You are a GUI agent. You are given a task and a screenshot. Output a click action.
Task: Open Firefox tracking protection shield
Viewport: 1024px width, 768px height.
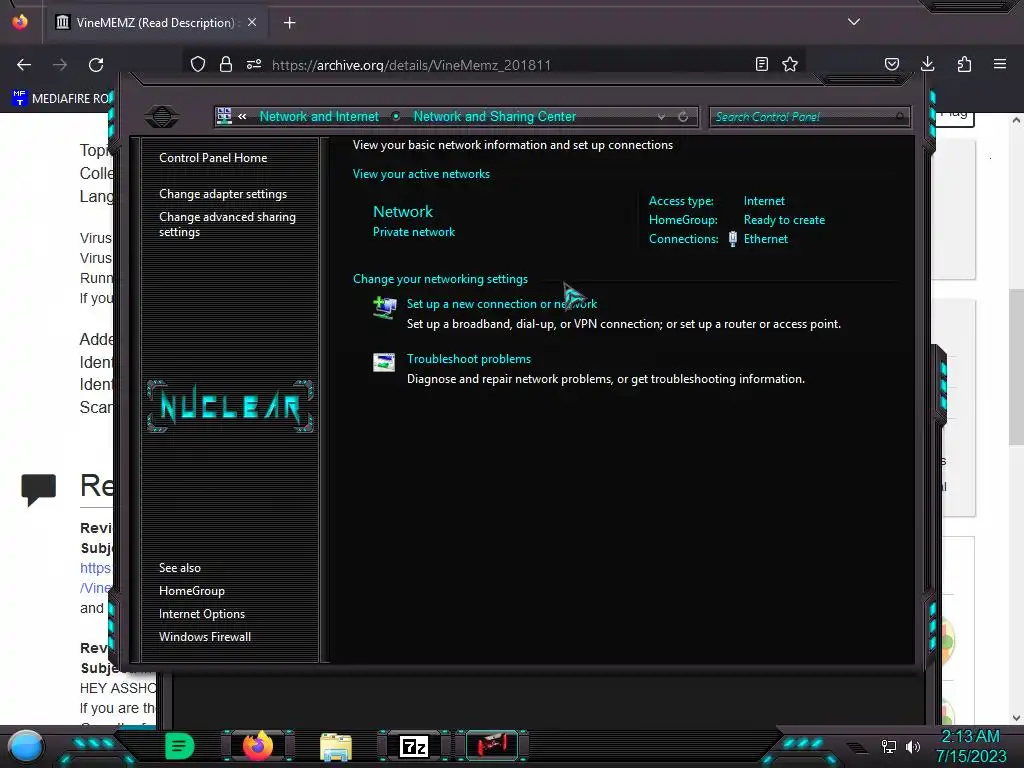pos(198,64)
